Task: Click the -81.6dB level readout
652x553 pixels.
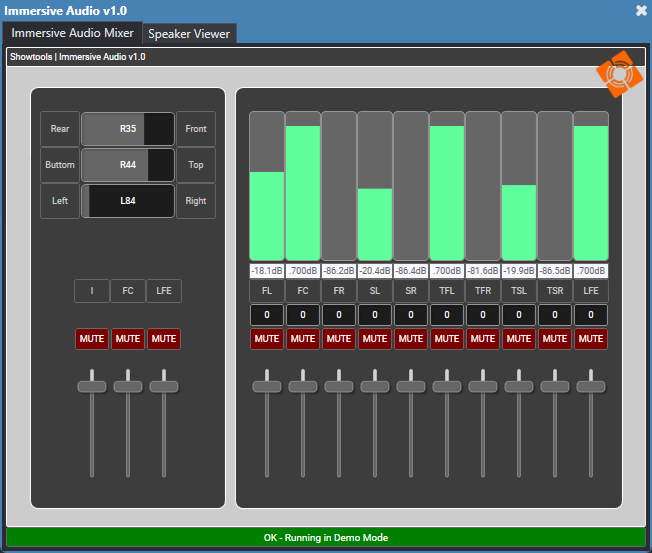Action: coord(483,271)
